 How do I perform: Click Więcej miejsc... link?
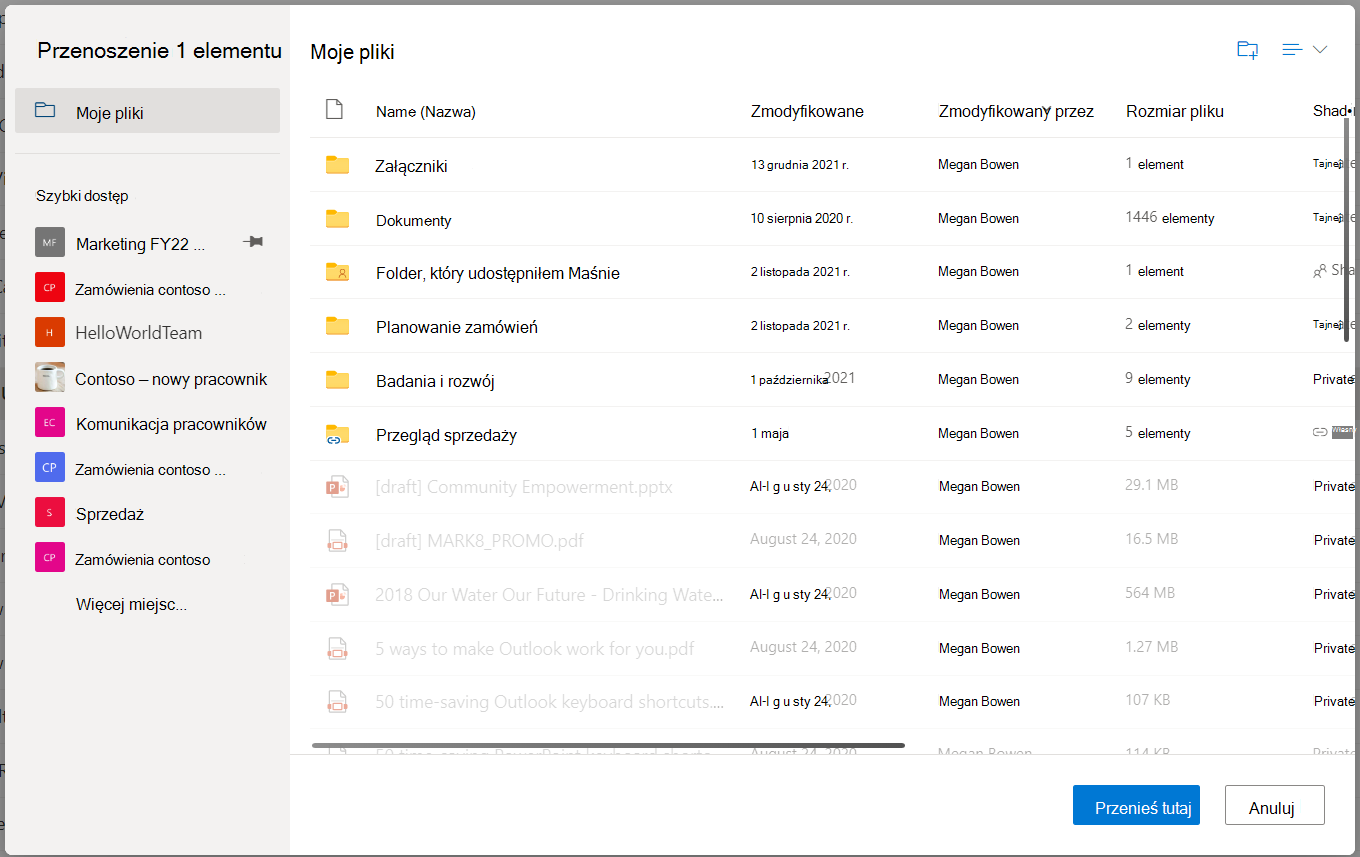point(131,604)
